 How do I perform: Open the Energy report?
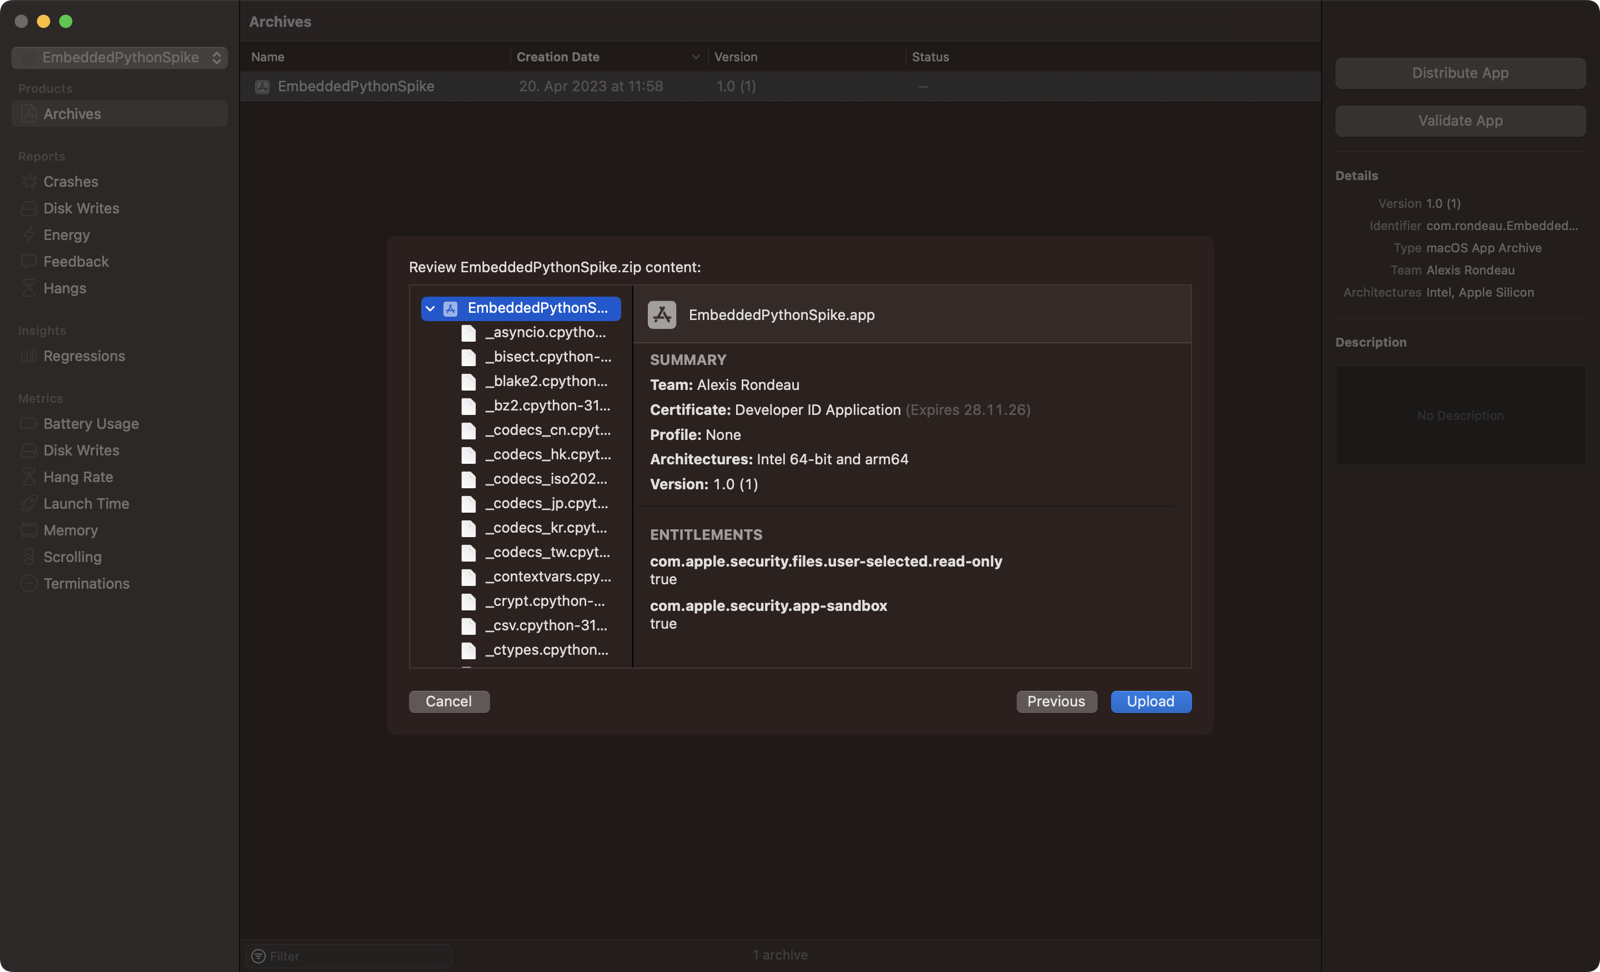[x=119, y=235]
